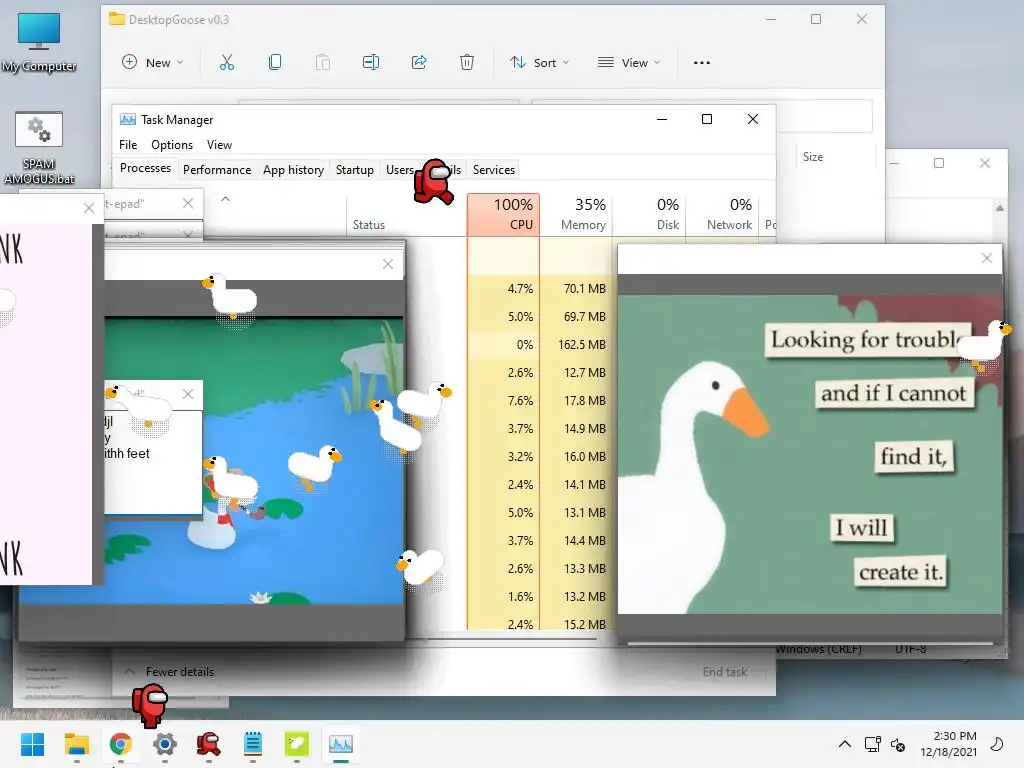
Task: Click the Paste icon in Explorer toolbar
Action: [x=323, y=63]
